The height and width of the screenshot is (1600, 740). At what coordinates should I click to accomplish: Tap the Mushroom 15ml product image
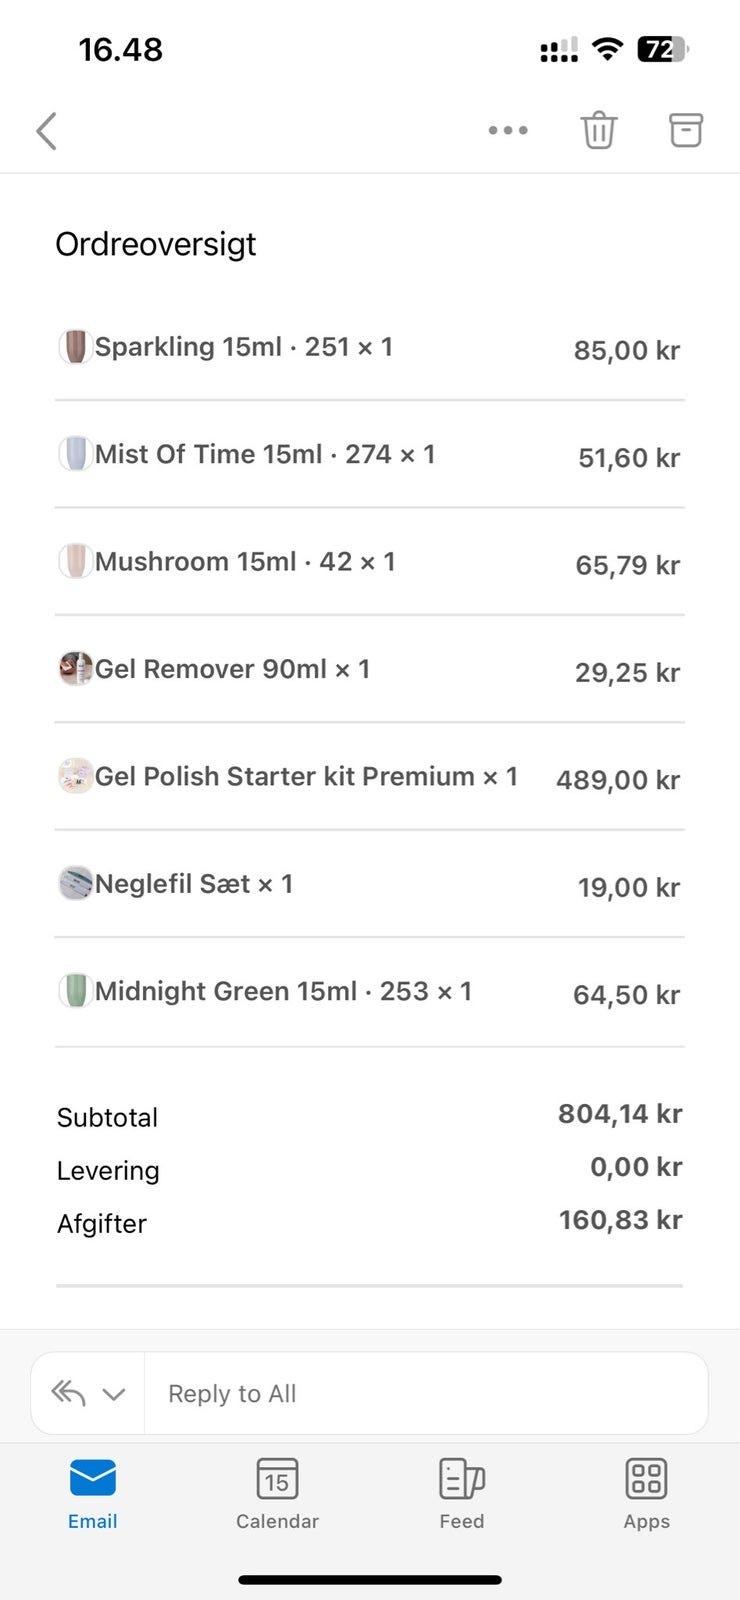pyautogui.click(x=75, y=561)
